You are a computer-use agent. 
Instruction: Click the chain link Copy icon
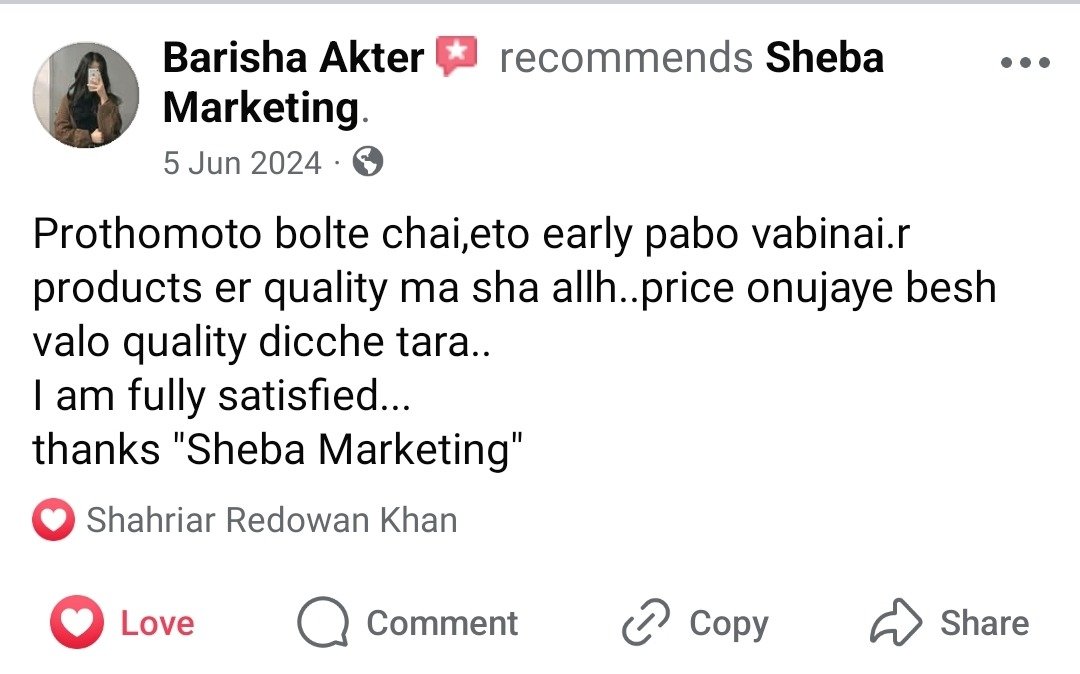click(x=646, y=624)
